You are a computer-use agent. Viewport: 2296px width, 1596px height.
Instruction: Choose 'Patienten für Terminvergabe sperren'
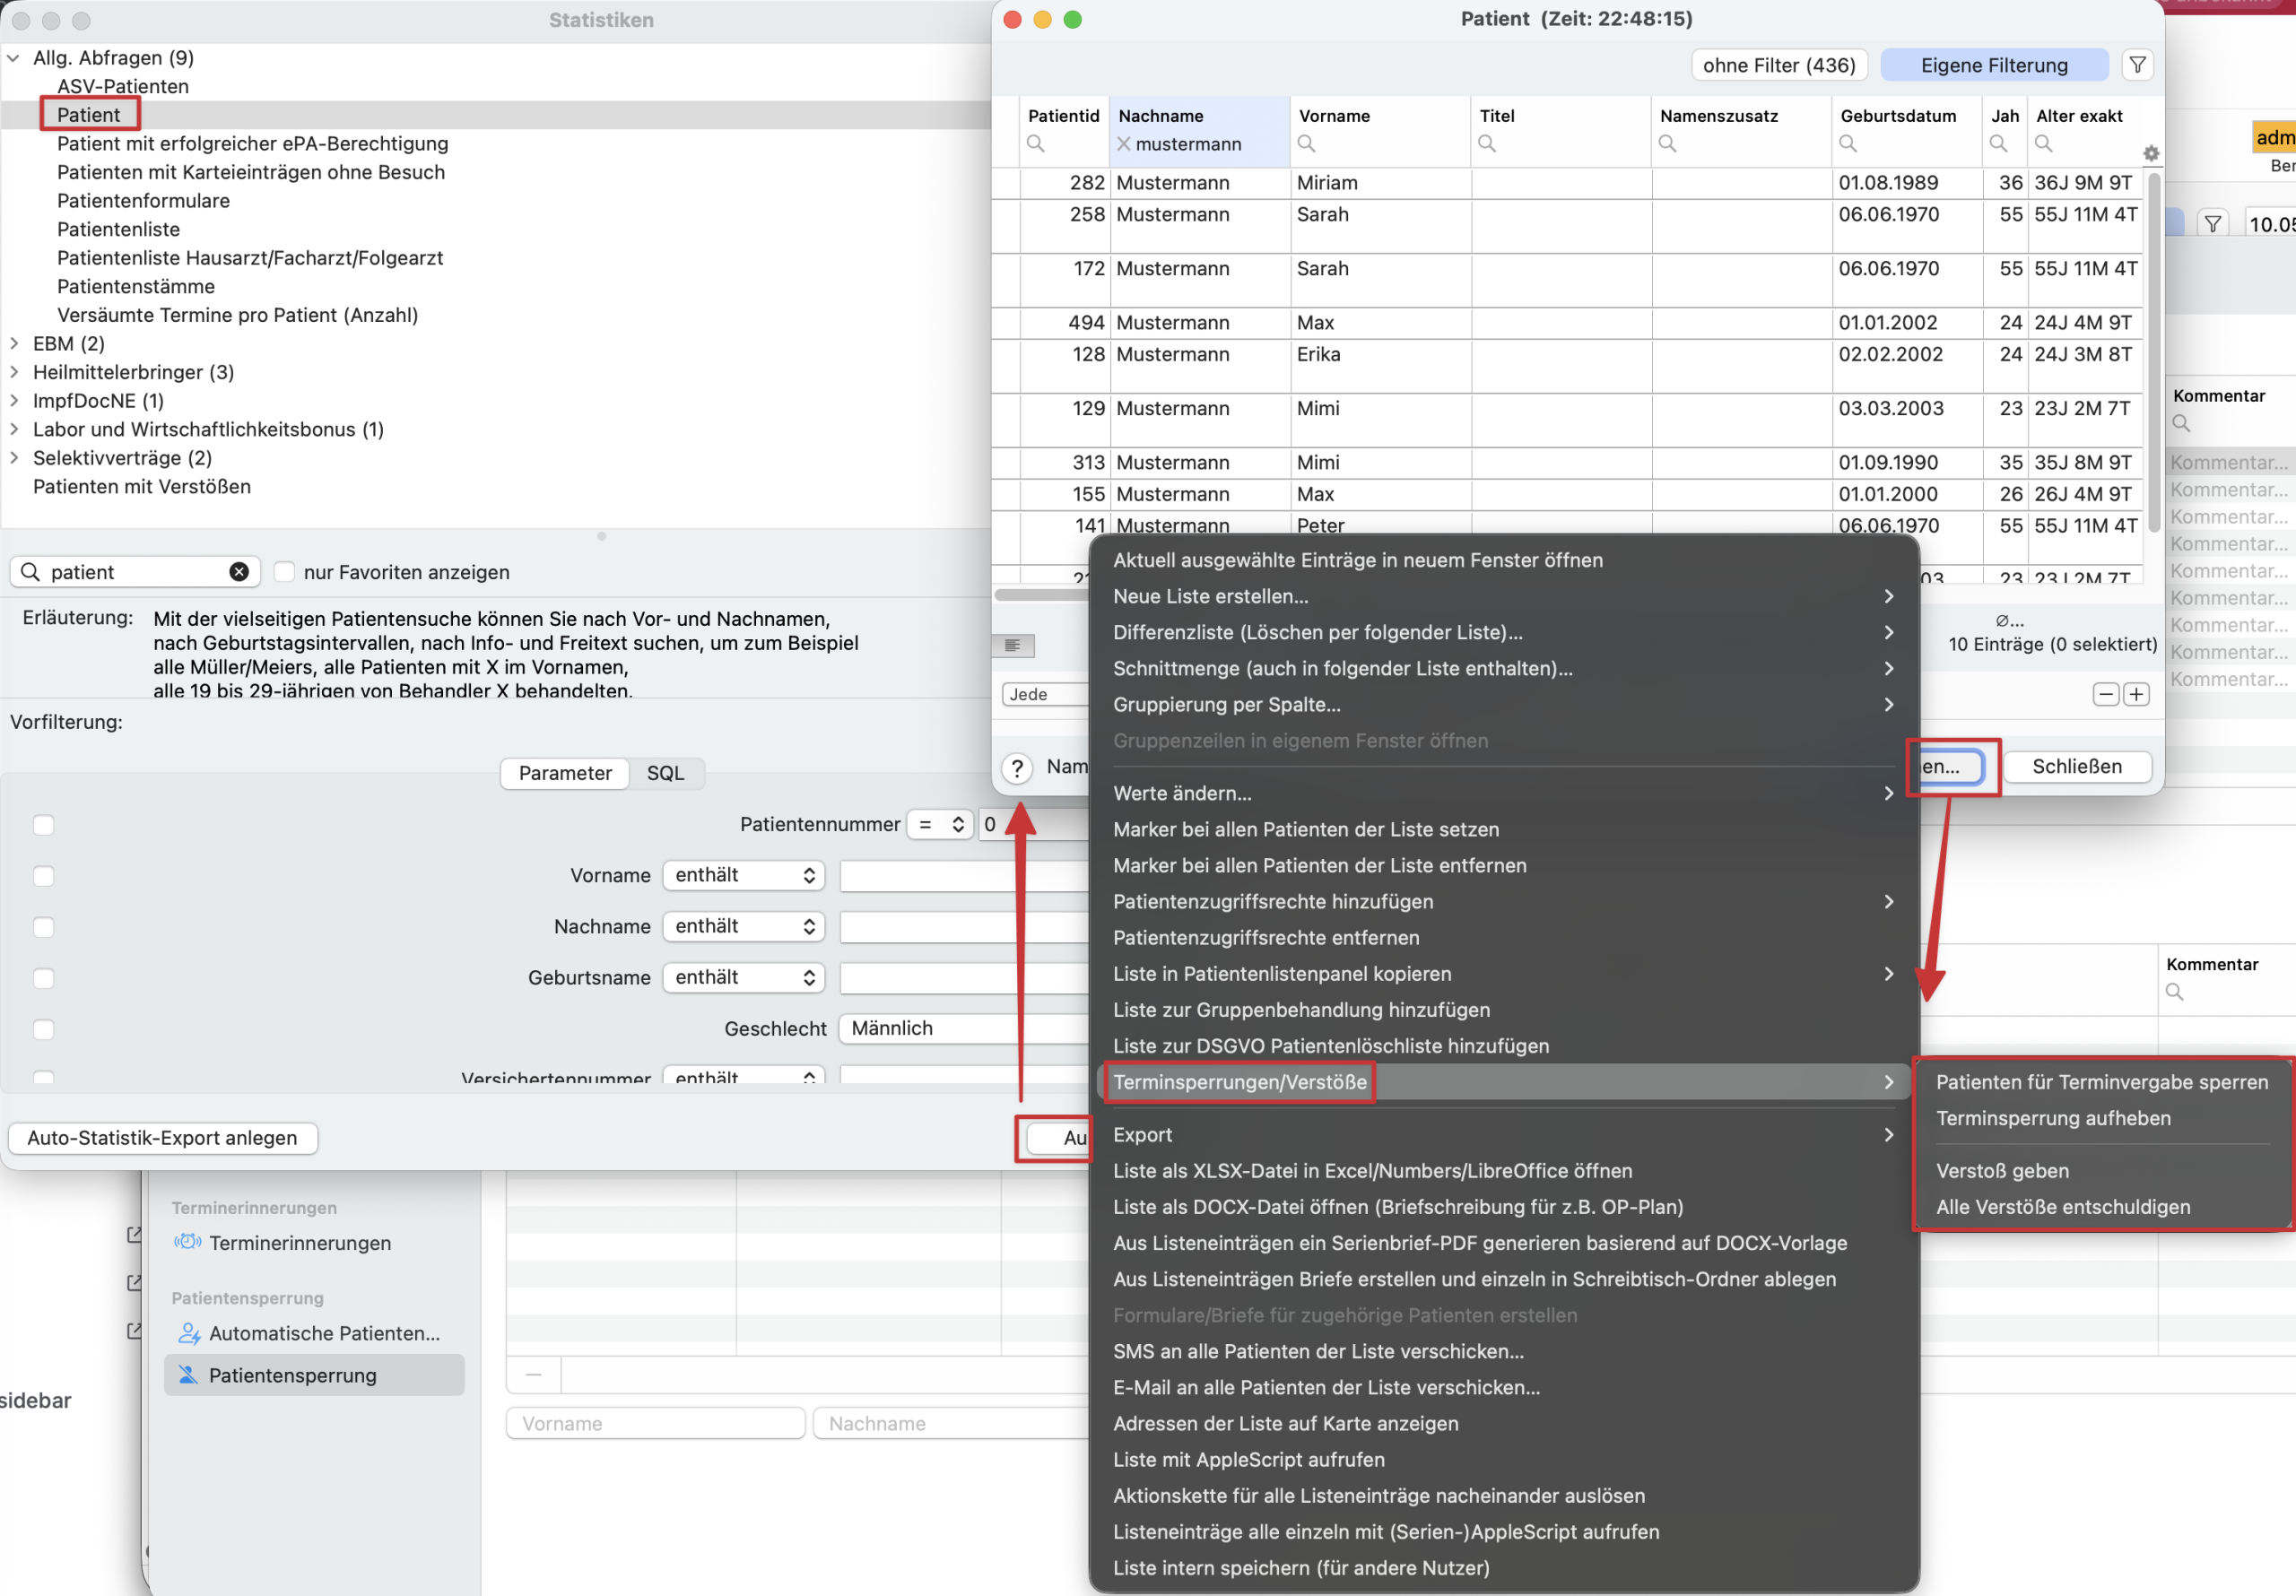pos(2101,1082)
